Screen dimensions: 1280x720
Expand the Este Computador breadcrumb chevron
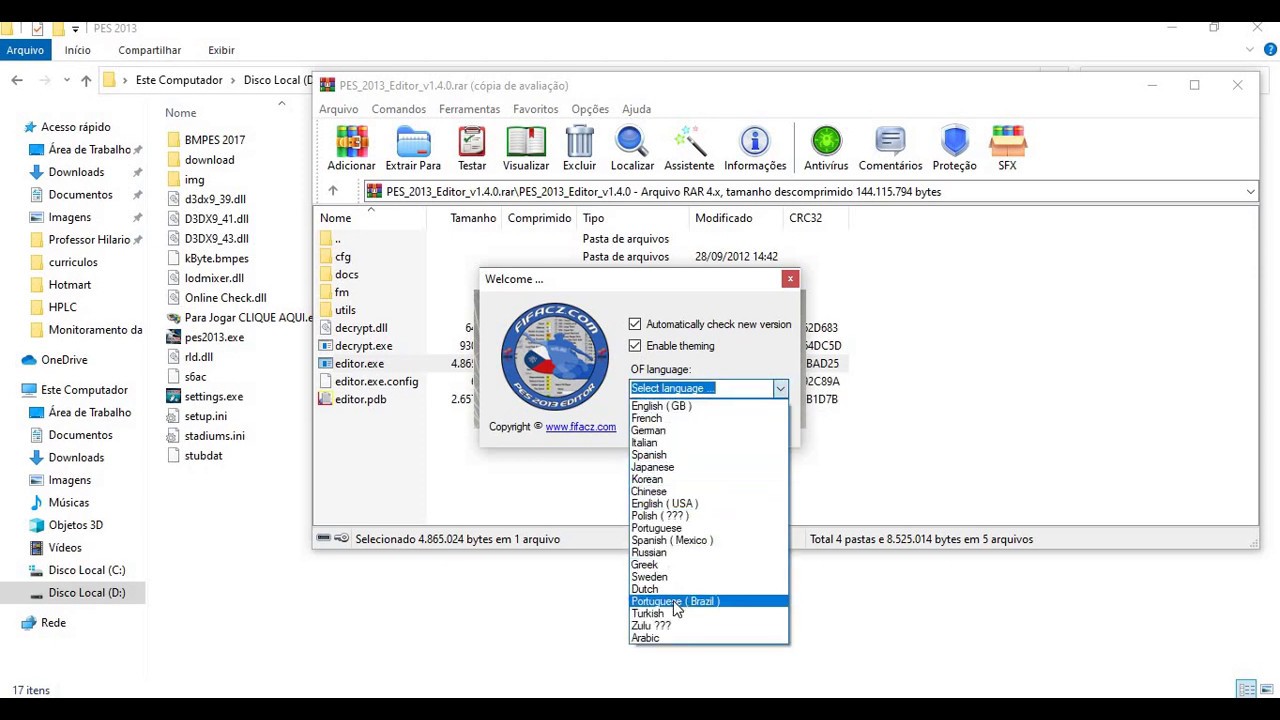coord(233,80)
